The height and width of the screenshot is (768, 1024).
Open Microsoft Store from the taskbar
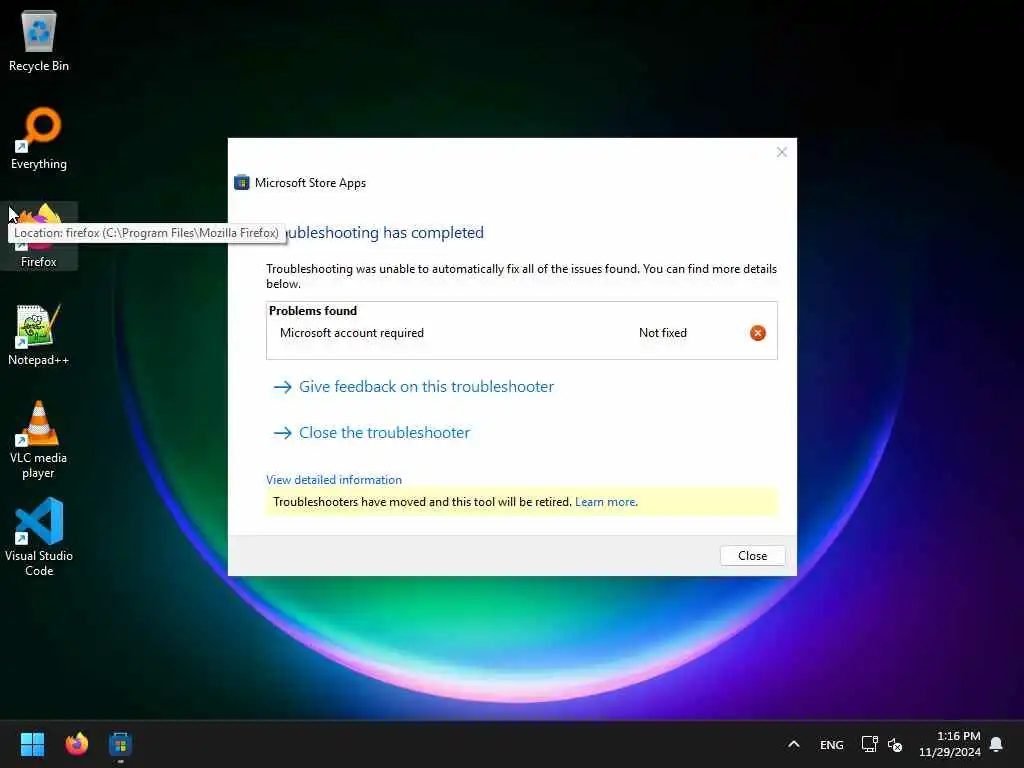pyautogui.click(x=120, y=744)
